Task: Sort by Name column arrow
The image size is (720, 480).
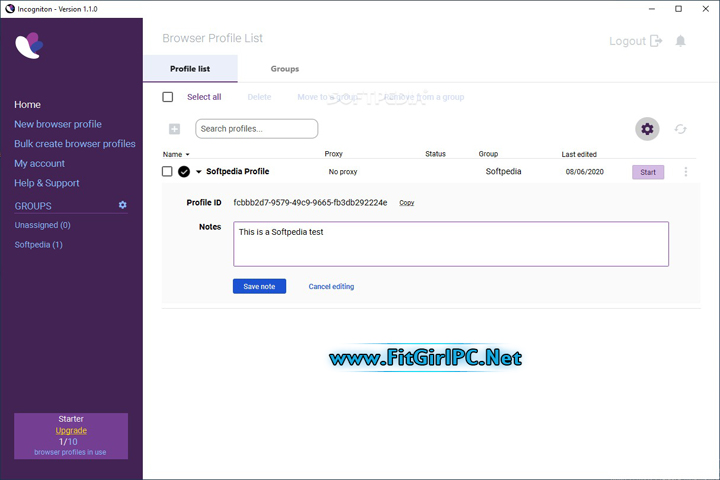Action: pos(187,154)
